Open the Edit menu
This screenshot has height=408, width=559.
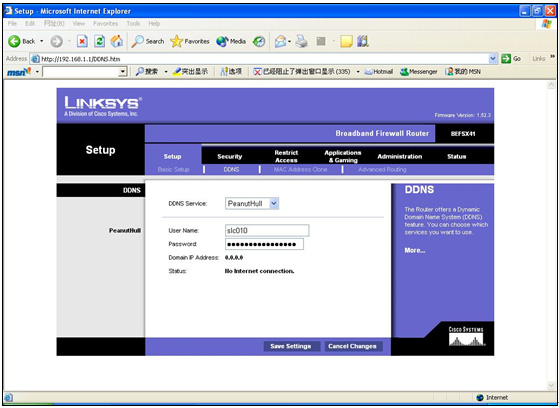(x=30, y=24)
